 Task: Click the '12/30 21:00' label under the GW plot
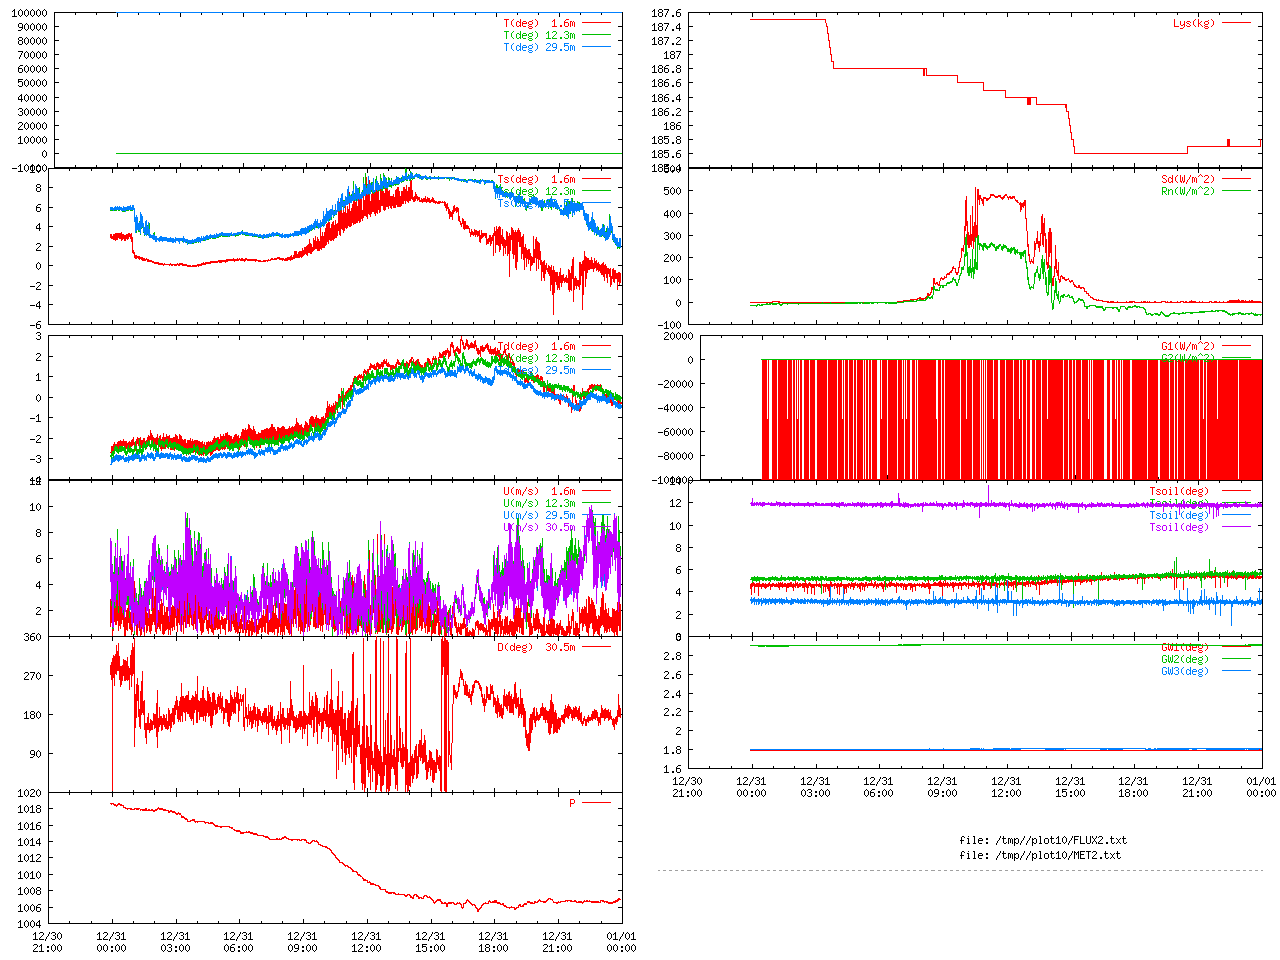tap(687, 787)
